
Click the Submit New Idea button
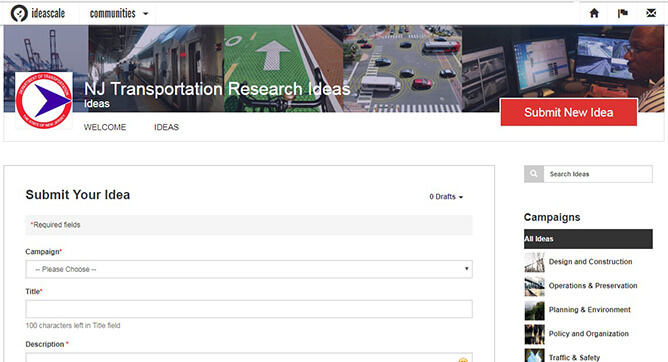[x=569, y=112]
